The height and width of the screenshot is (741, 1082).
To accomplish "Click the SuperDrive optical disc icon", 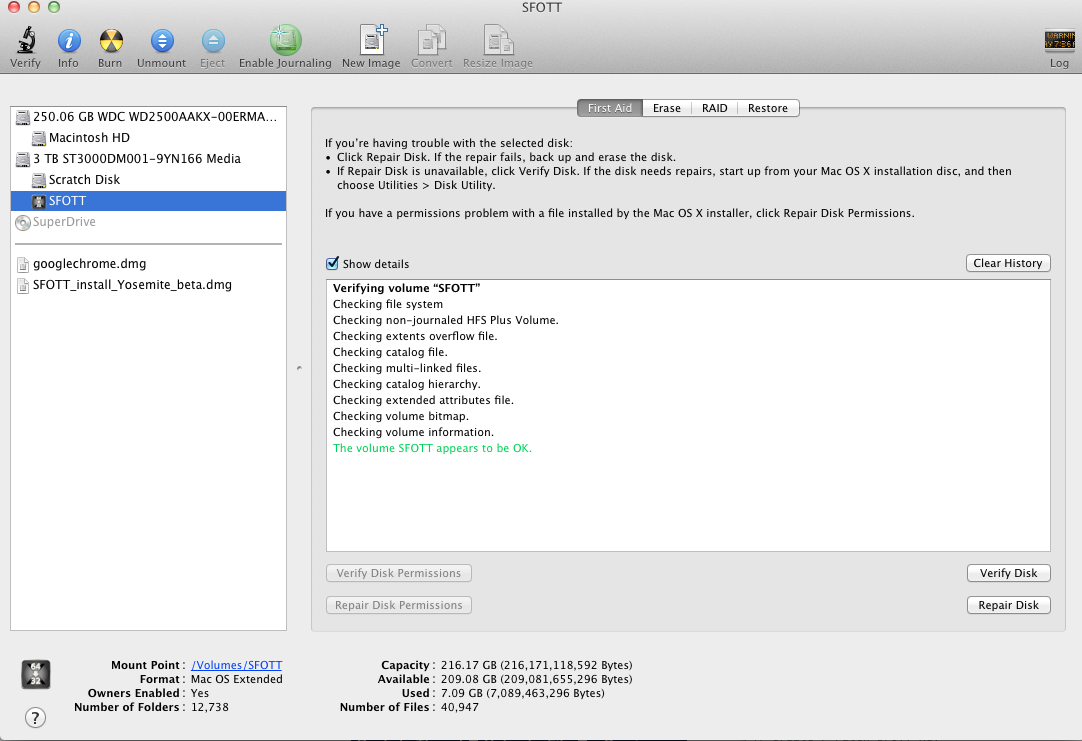I will [23, 222].
